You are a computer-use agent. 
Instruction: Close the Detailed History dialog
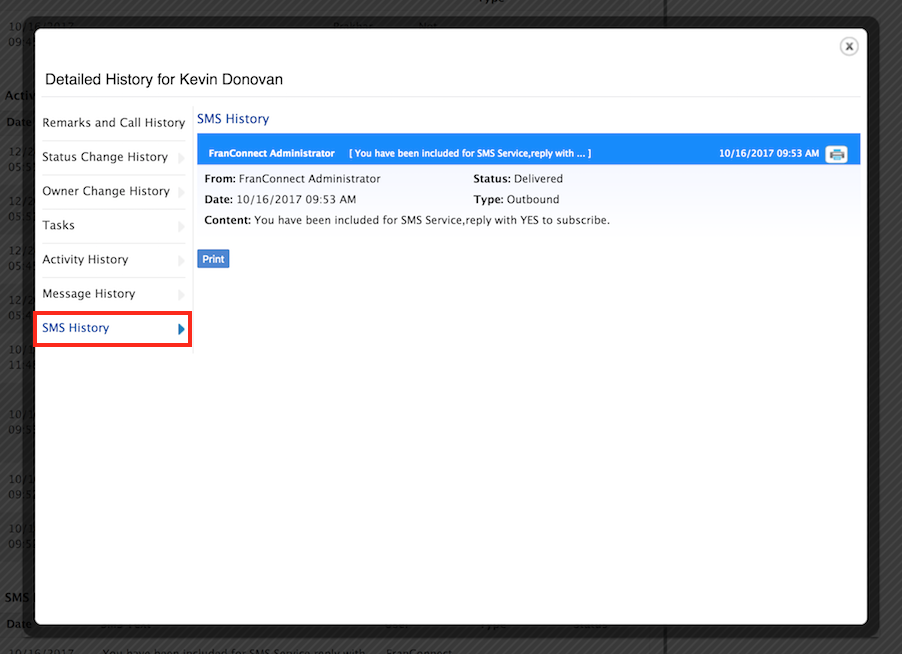[x=849, y=47]
